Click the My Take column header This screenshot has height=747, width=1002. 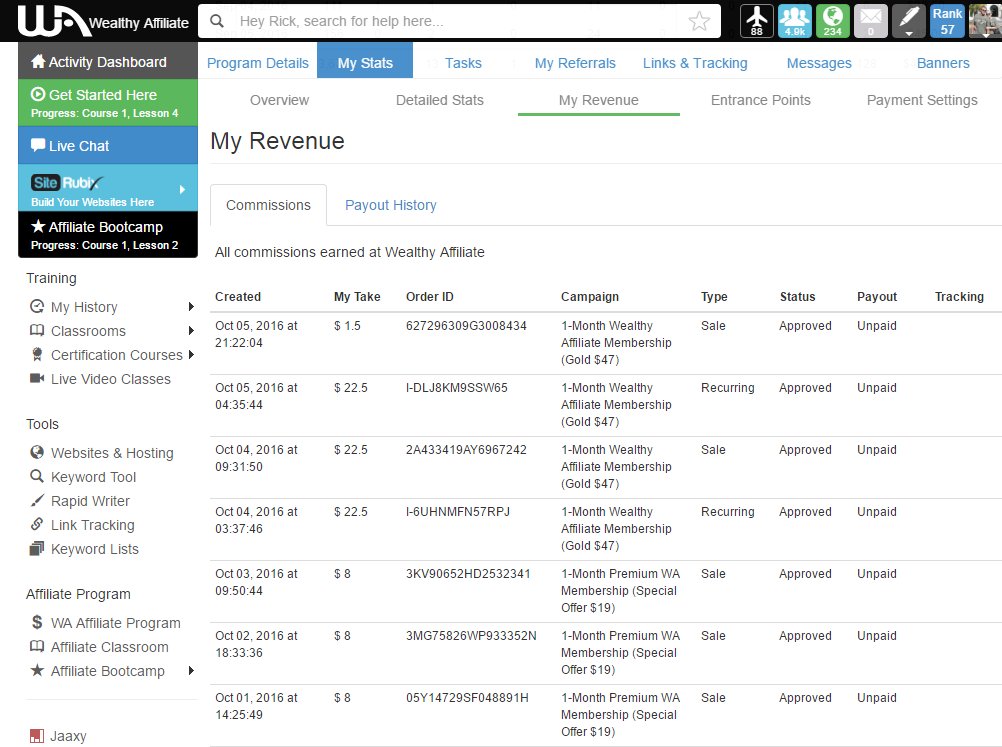tap(357, 296)
